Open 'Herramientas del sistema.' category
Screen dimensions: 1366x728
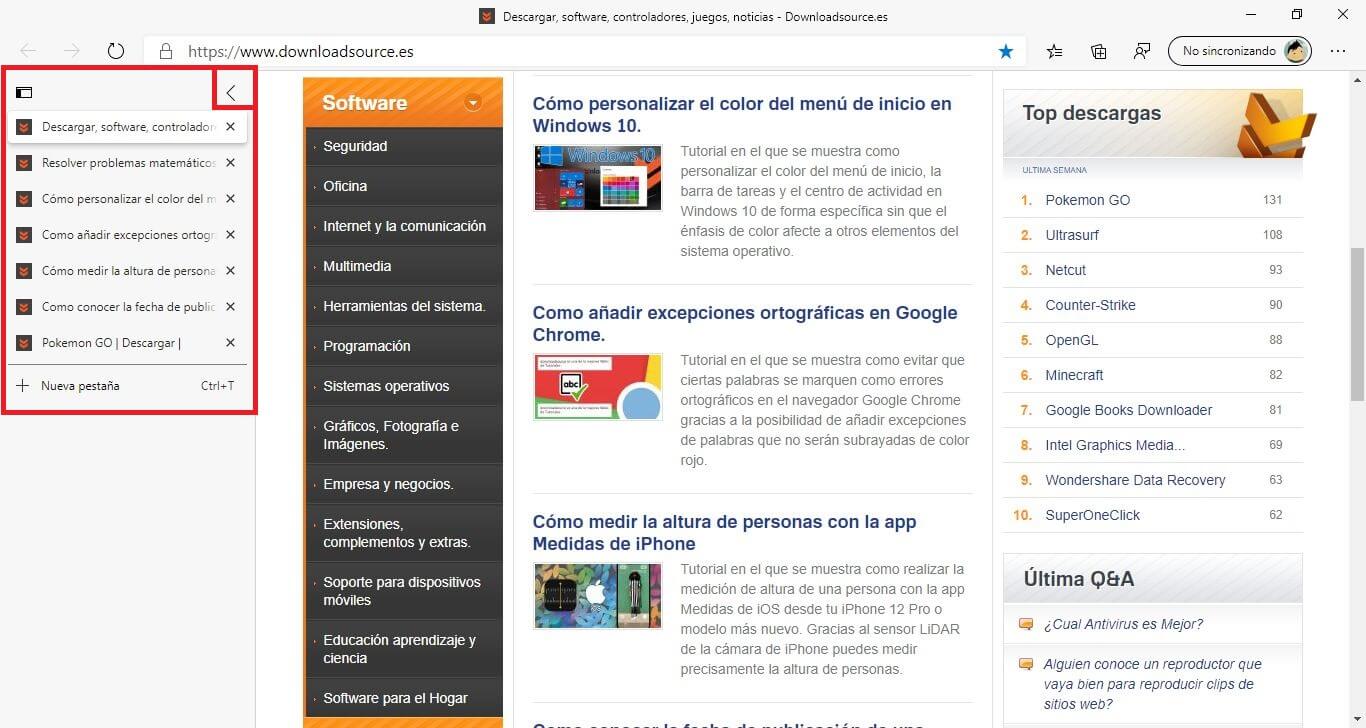pos(403,306)
